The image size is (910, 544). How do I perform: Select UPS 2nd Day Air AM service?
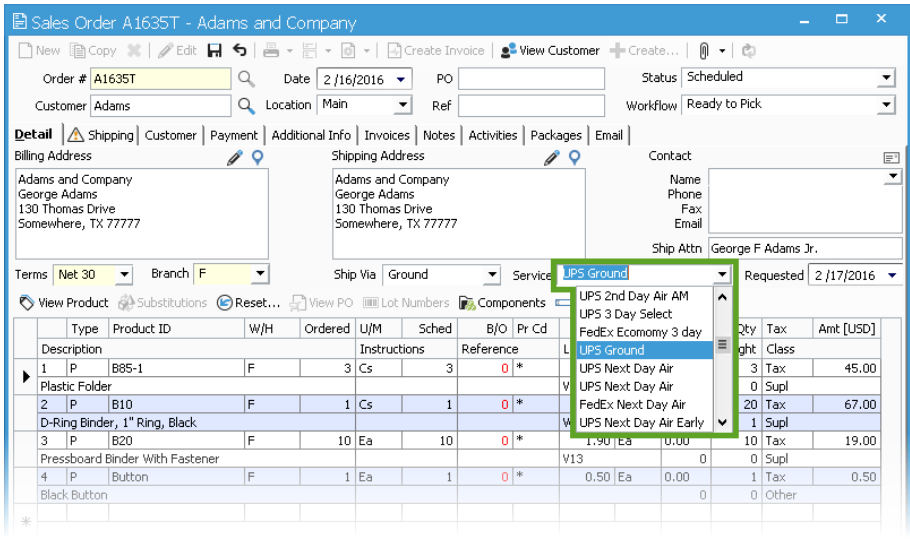click(x=645, y=296)
